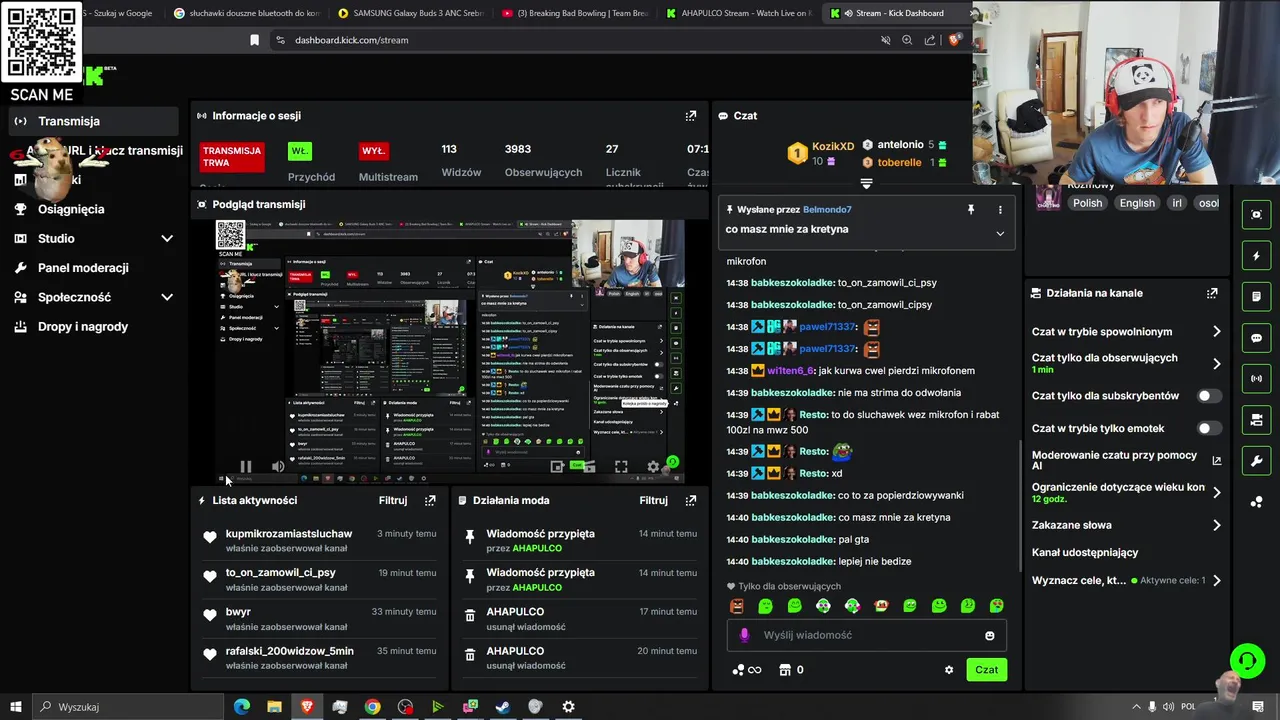Click the Windows taskbar Wyszukaj search box
Image resolution: width=1280 pixels, height=720 pixels.
[x=126, y=707]
